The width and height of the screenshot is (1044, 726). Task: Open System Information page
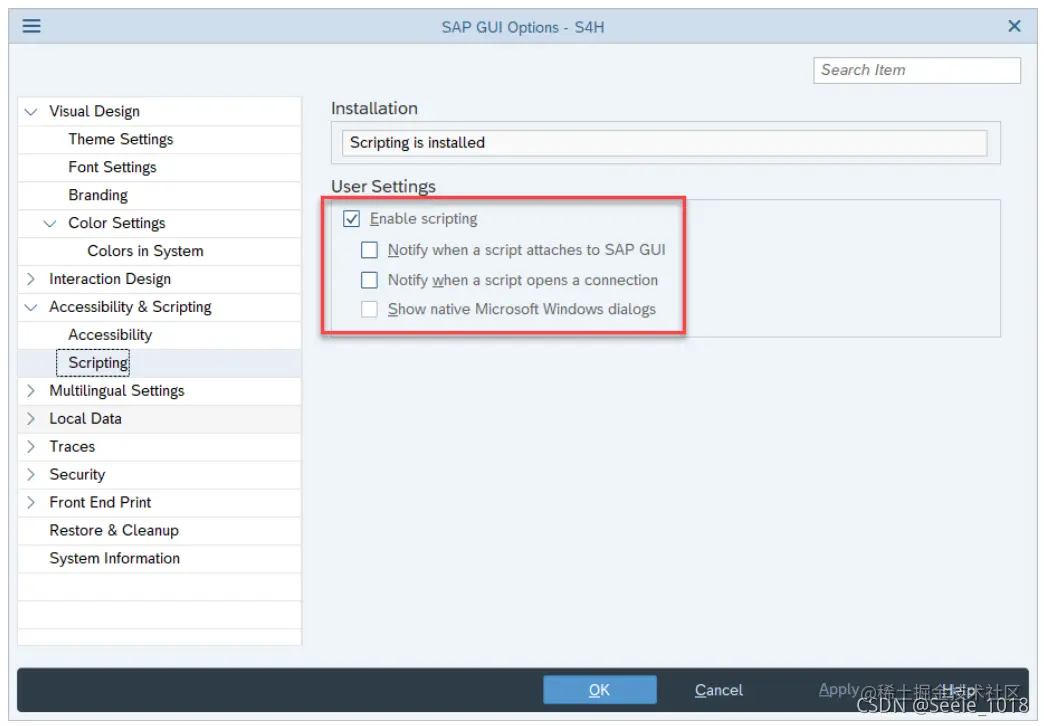(115, 559)
